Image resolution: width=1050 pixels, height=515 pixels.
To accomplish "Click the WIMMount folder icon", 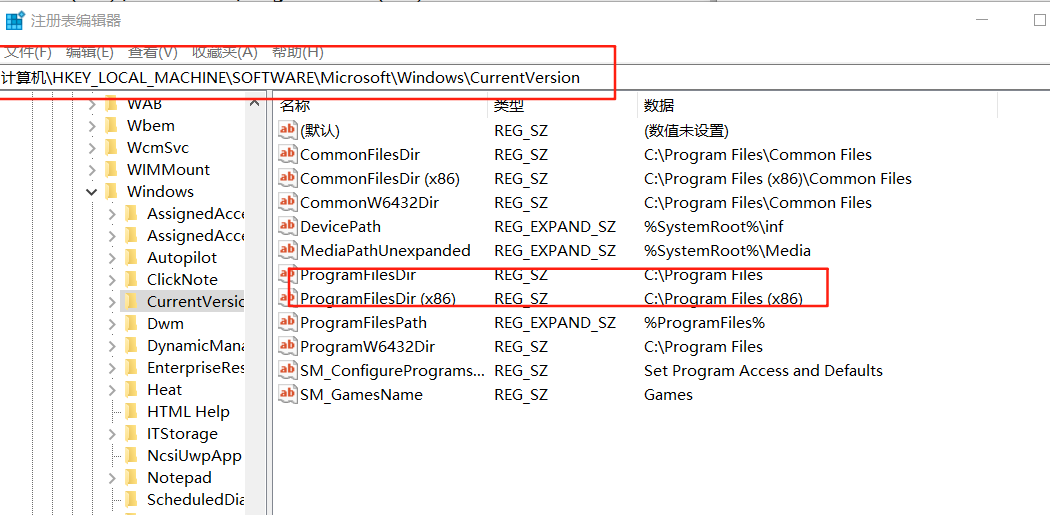I will (112, 169).
